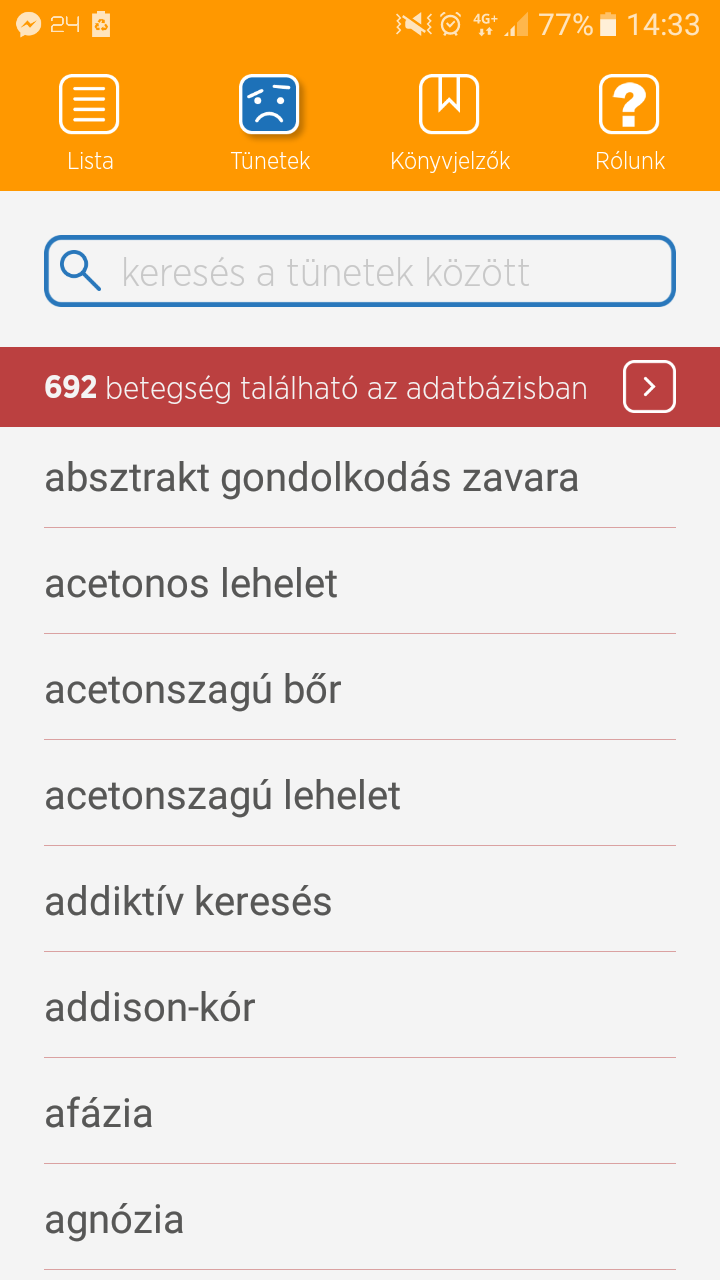Tap the Rólunk question mark icon

(629, 104)
